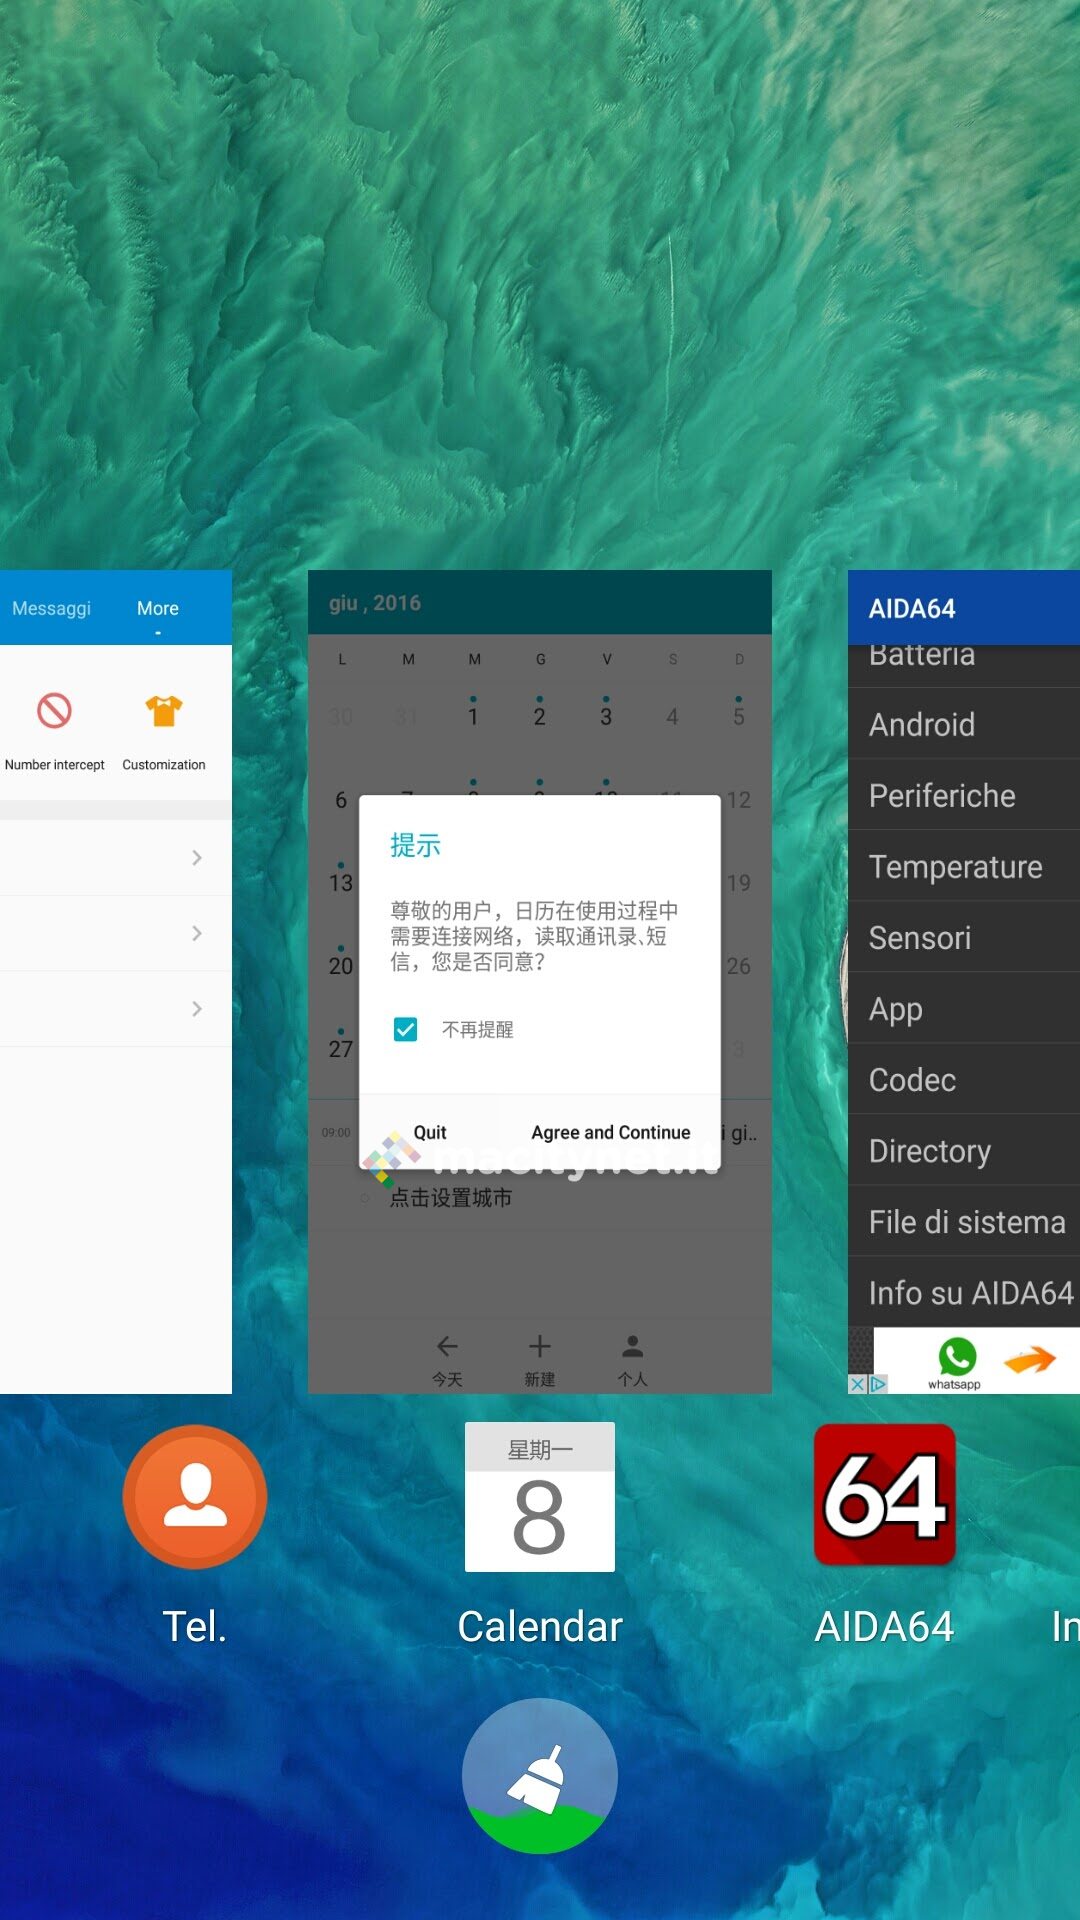
Task: Expand the second chevron row in Tel. card
Action: [116, 933]
